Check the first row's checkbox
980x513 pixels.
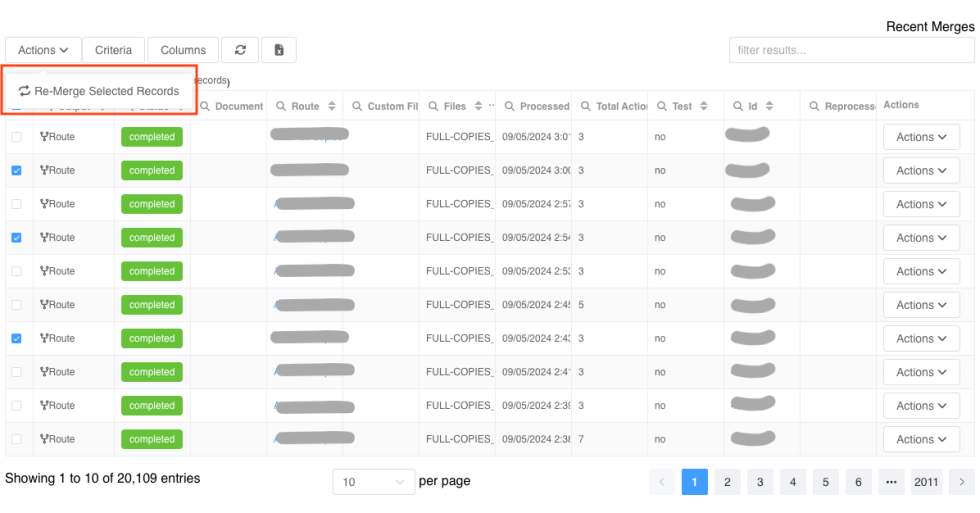[16, 137]
